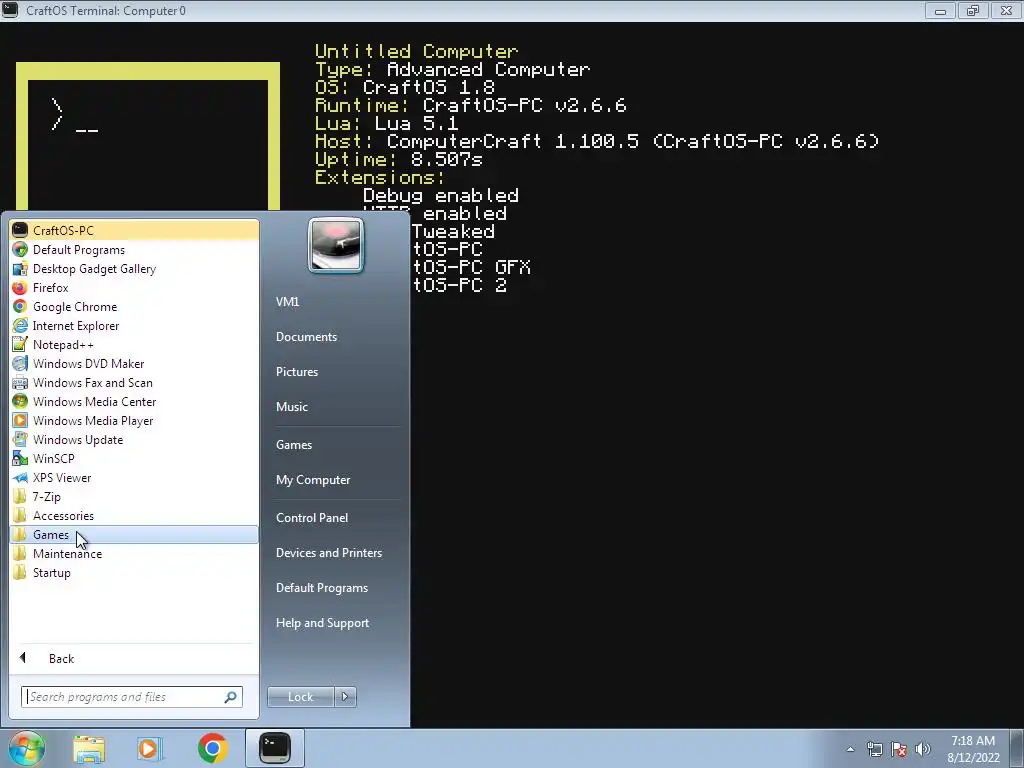Open Windows Media Player in programs list
This screenshot has width=1024, height=768.
(135, 421)
